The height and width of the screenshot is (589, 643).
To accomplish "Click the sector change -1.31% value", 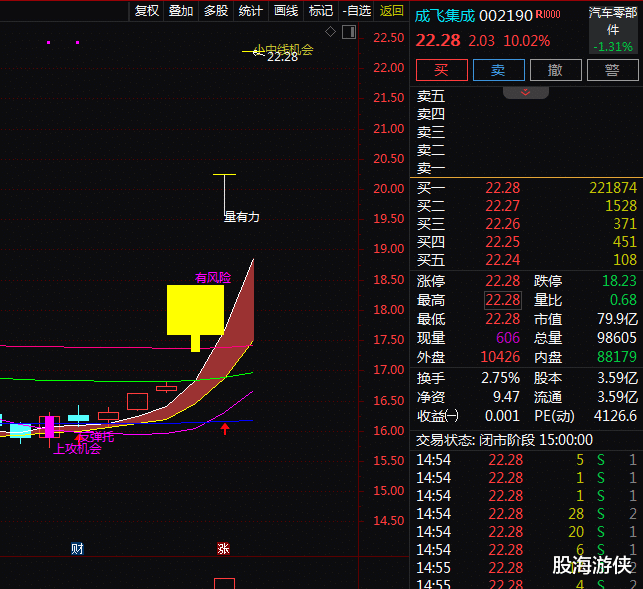I will pyautogui.click(x=613, y=47).
